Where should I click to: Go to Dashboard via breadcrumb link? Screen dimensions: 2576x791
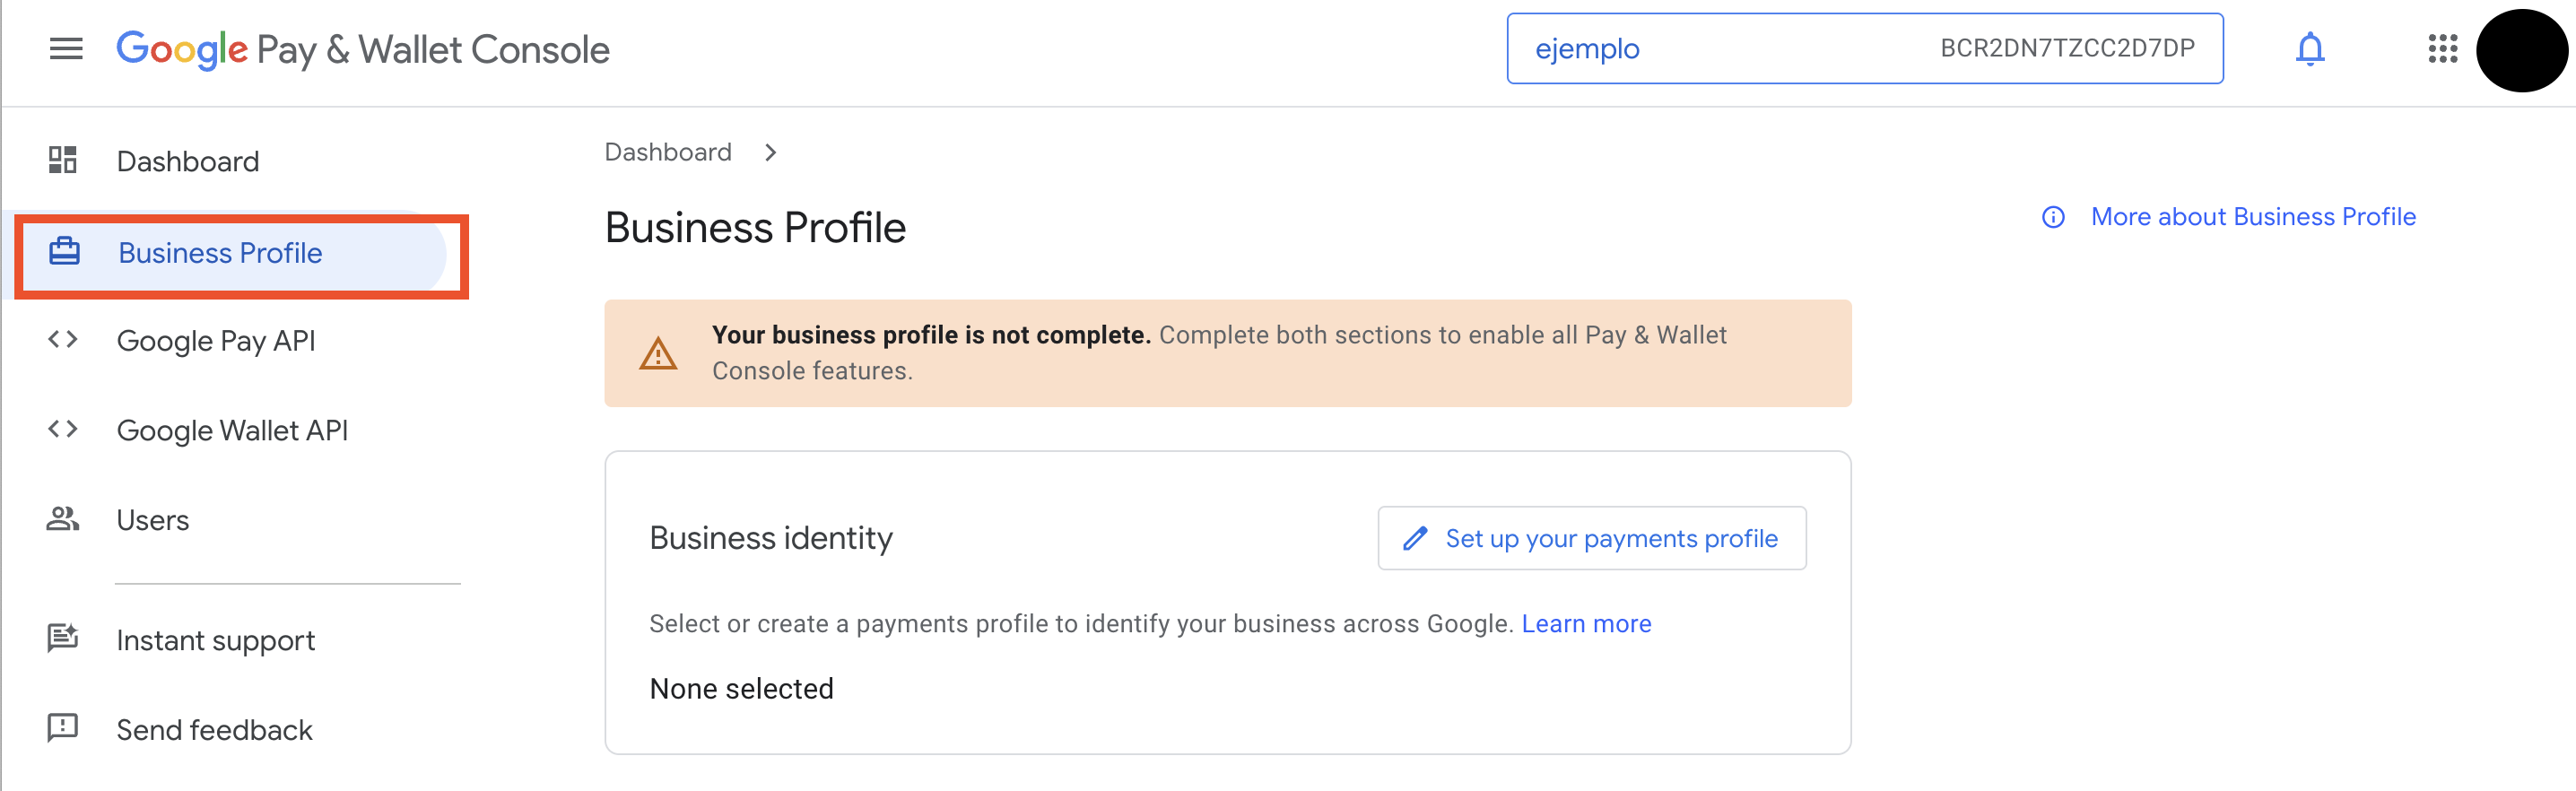(668, 152)
